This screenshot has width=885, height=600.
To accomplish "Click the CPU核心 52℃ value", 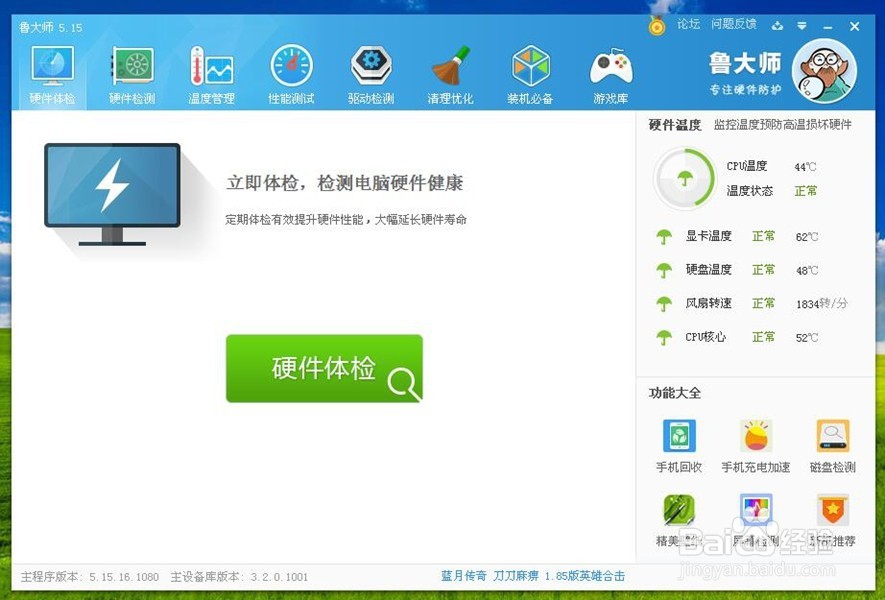I will coord(807,338).
